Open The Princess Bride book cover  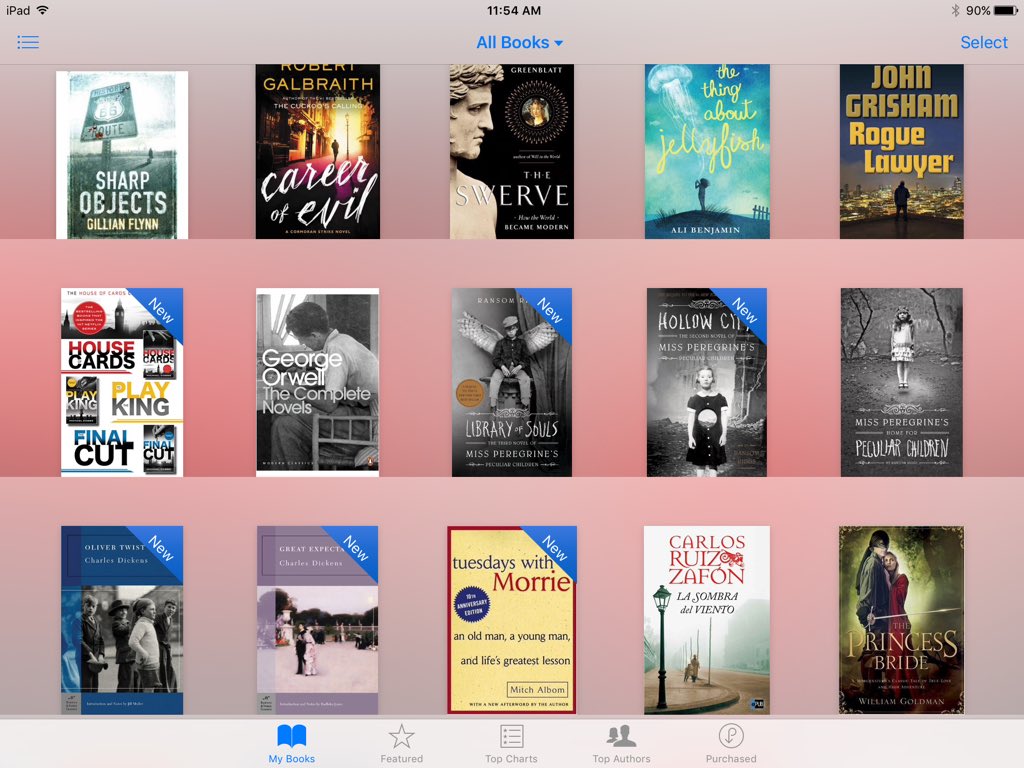(902, 620)
